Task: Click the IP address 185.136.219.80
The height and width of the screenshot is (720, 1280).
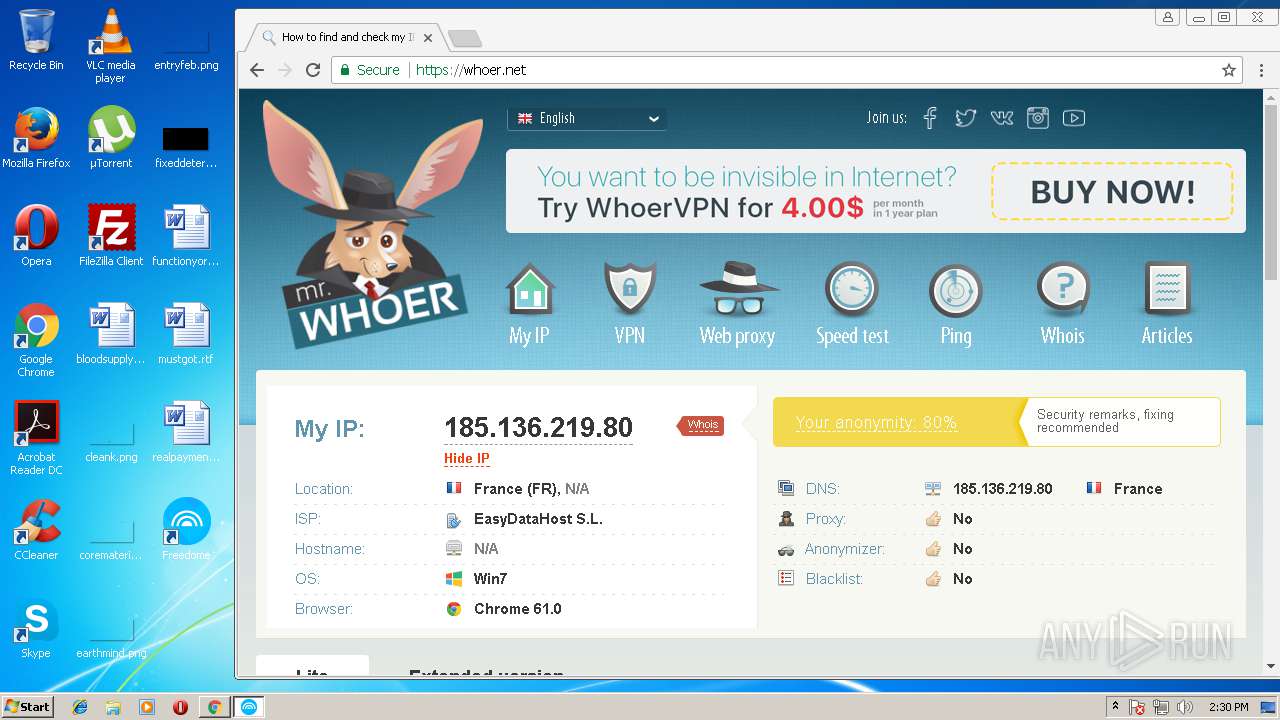Action: 538,428
